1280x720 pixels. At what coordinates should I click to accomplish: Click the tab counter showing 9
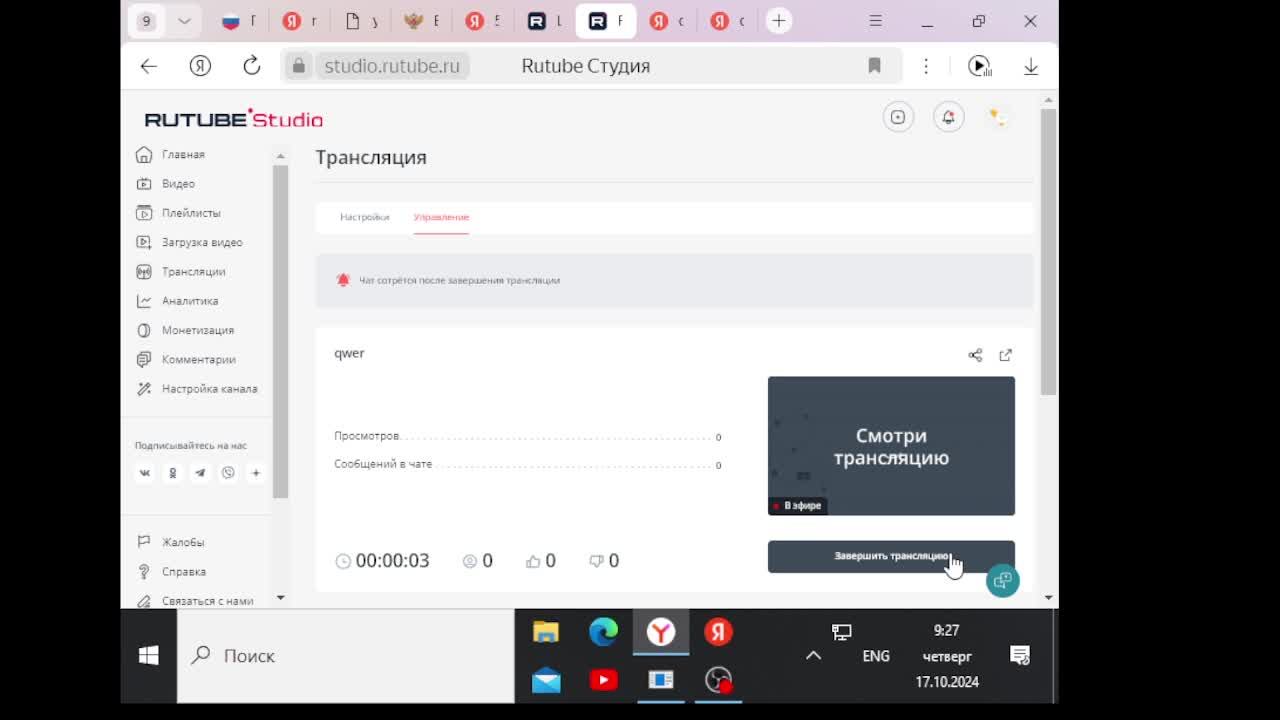147,21
